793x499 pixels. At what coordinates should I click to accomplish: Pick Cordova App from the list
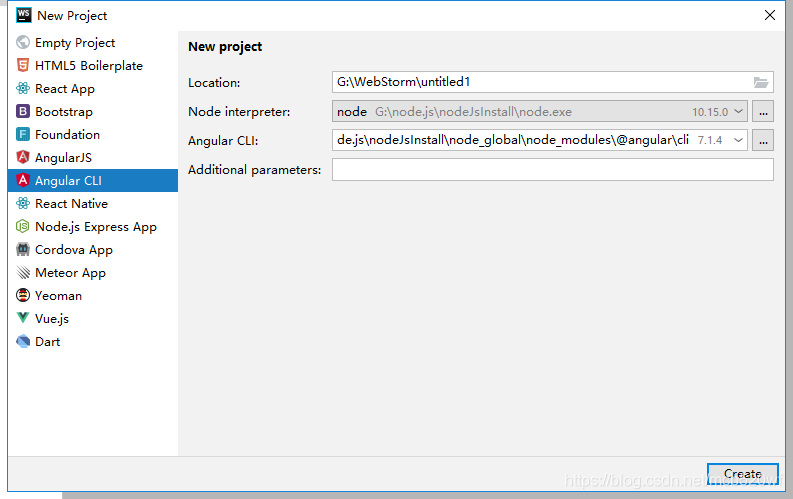pyautogui.click(x=93, y=249)
